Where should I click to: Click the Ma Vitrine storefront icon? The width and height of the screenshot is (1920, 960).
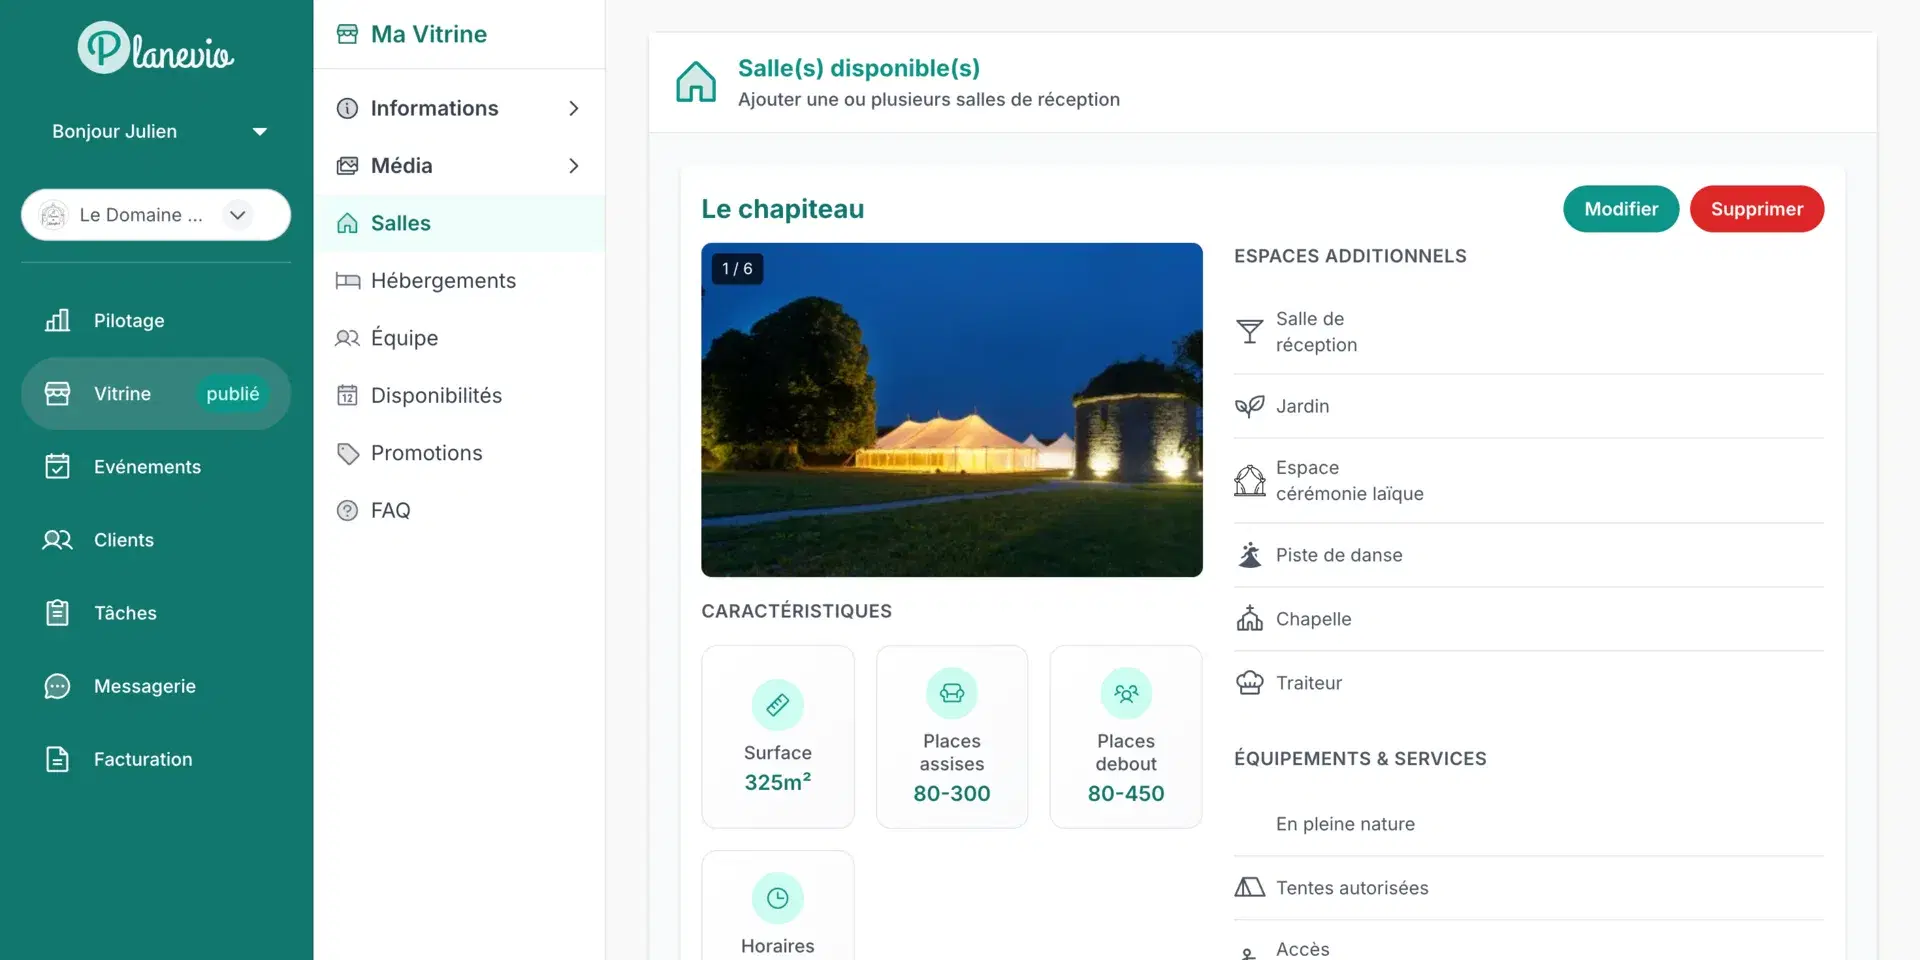347,34
